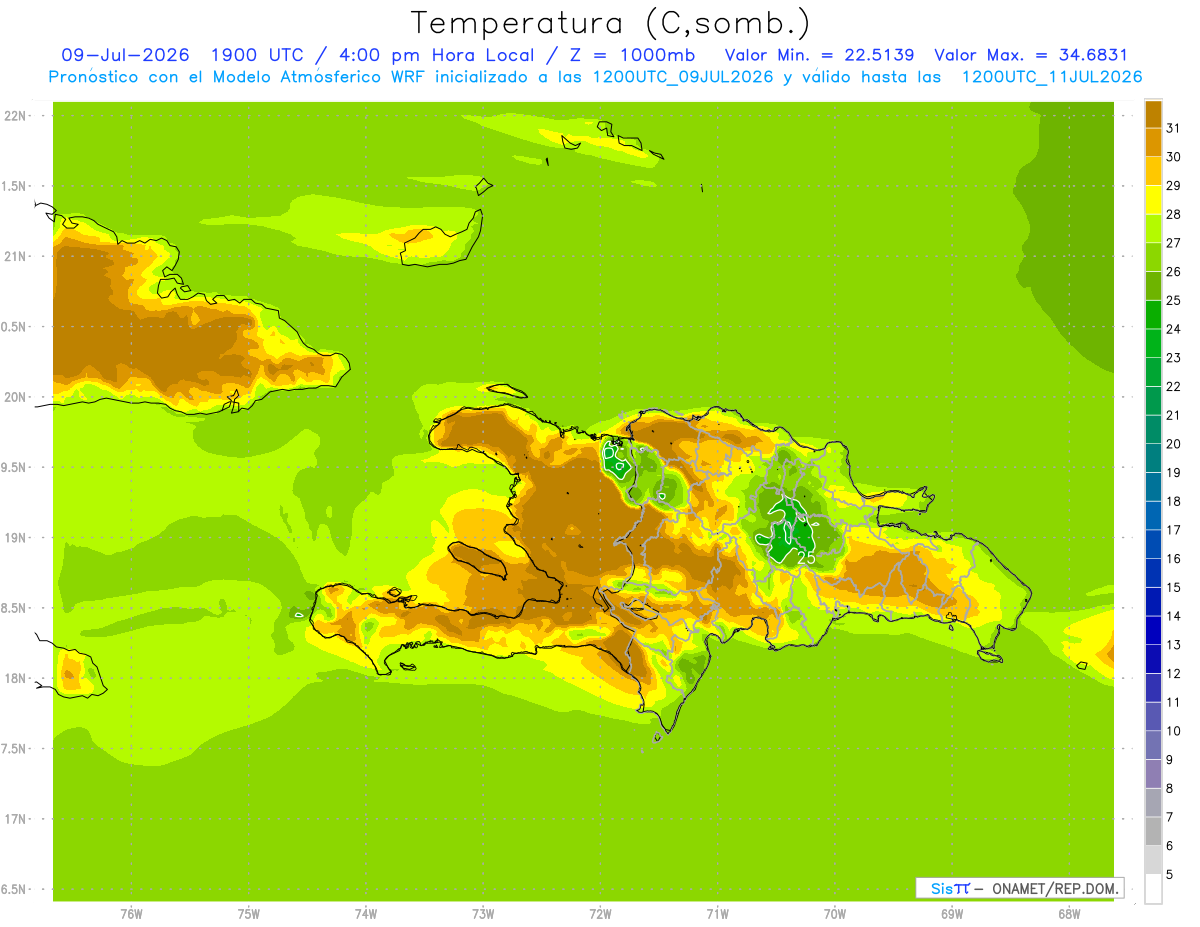Click the "71W" longitude axis label
1200x927 pixels.
[717, 914]
